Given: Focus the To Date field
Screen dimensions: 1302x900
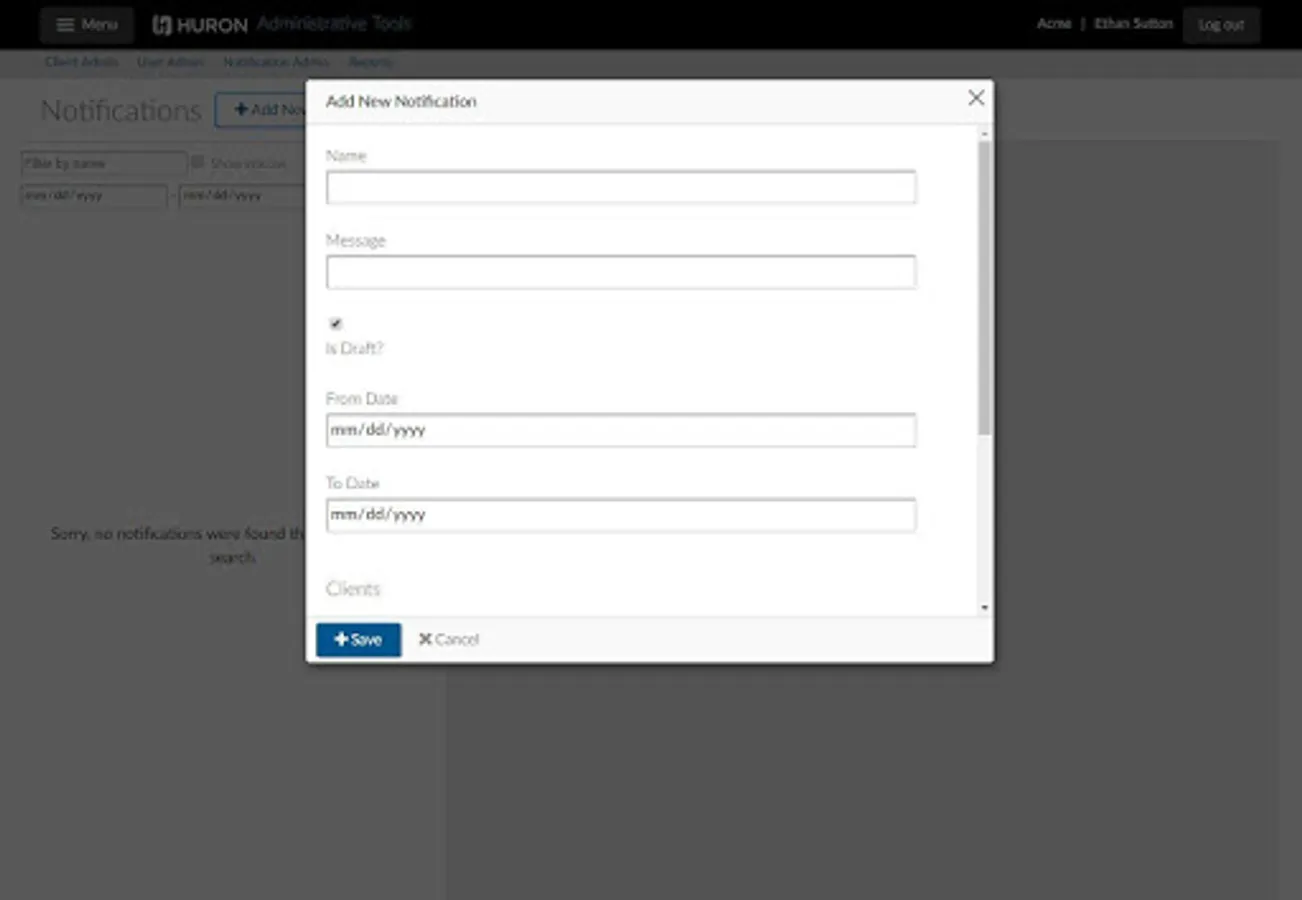Looking at the screenshot, I should (621, 515).
